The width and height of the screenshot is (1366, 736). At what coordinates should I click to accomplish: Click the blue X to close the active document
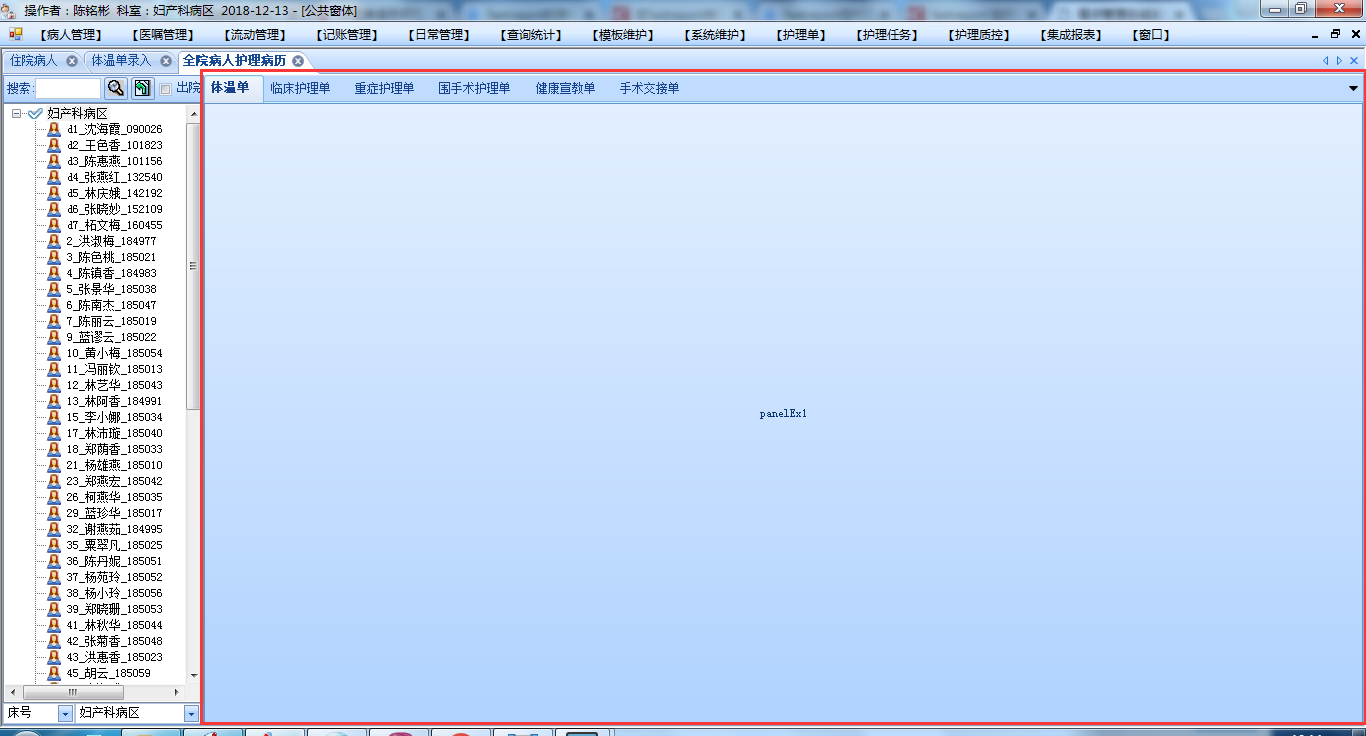tap(1354, 61)
